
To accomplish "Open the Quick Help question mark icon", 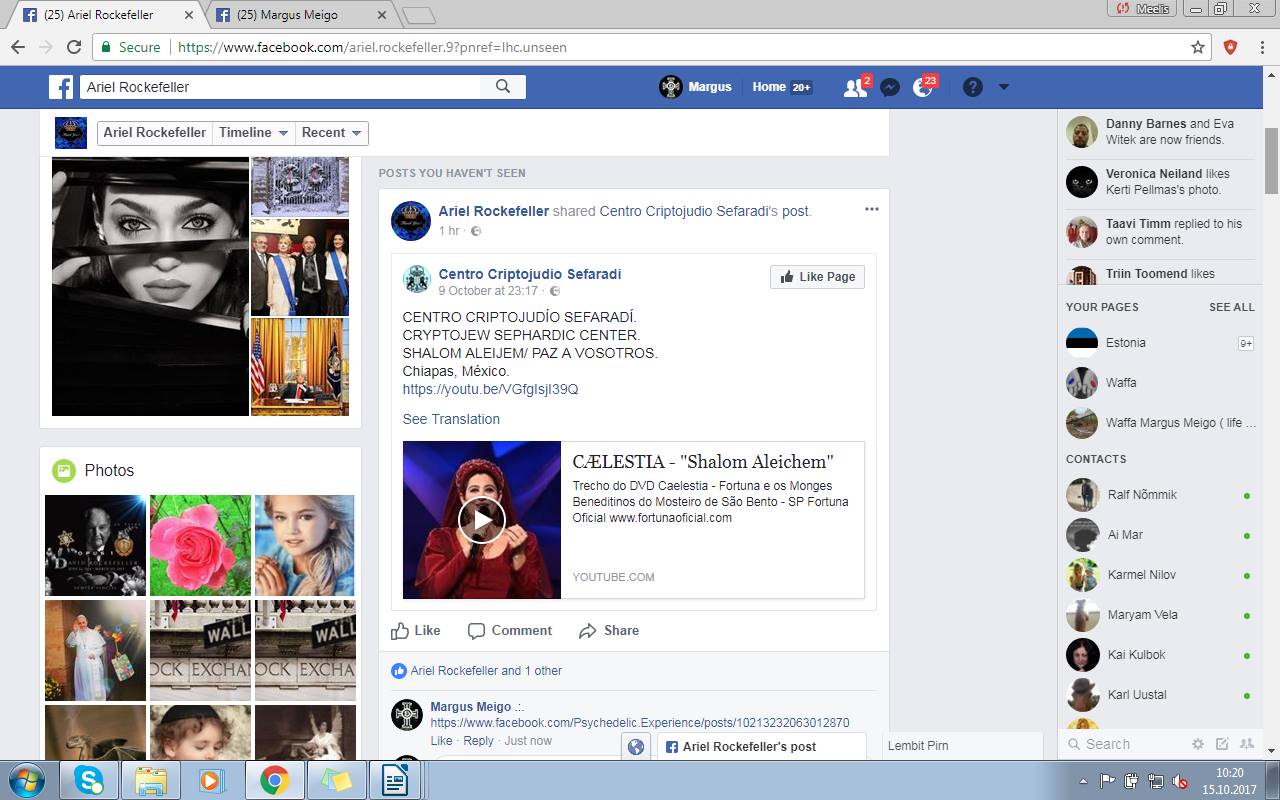I will click(x=972, y=87).
